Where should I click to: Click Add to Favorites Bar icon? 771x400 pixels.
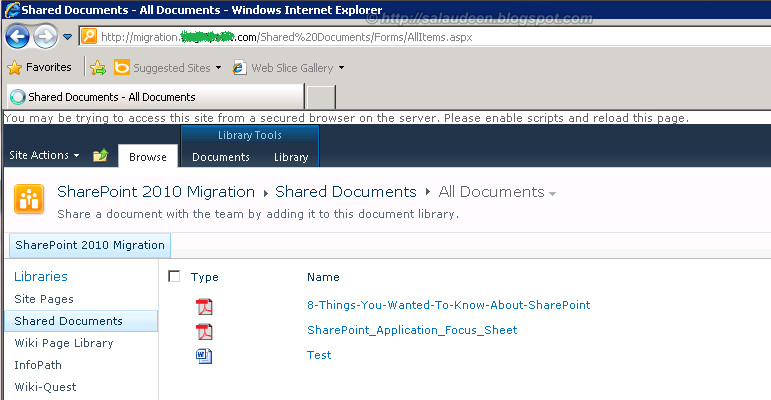click(98, 67)
